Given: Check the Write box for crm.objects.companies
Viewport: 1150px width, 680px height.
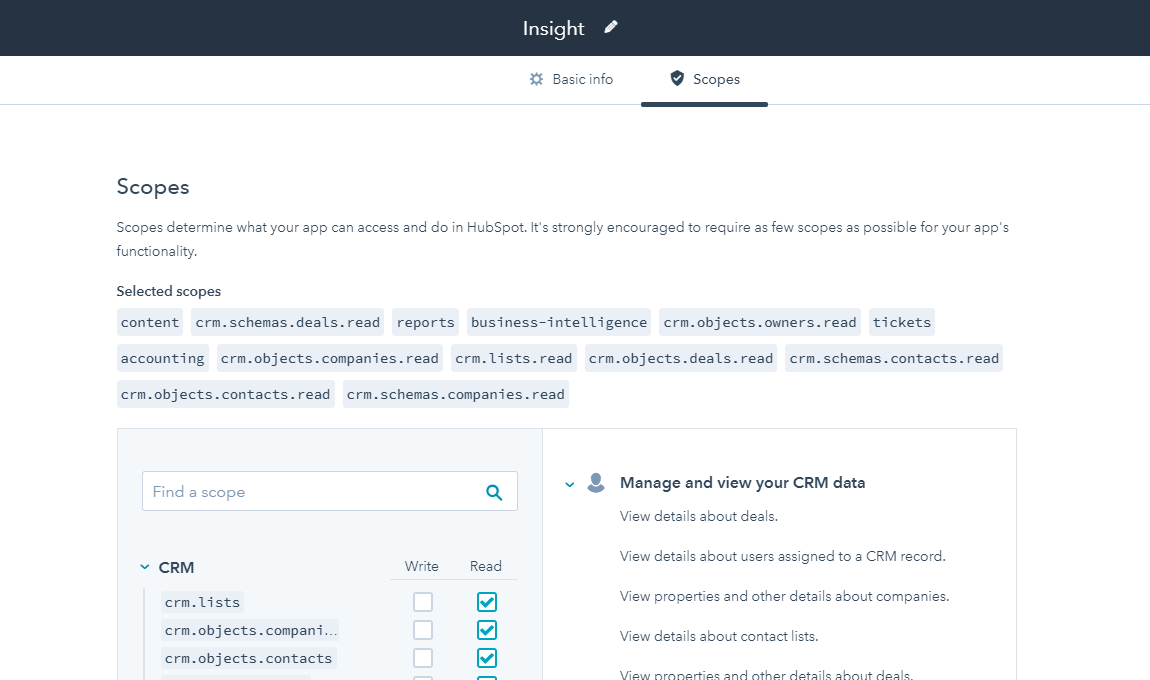Looking at the screenshot, I should pos(422,630).
